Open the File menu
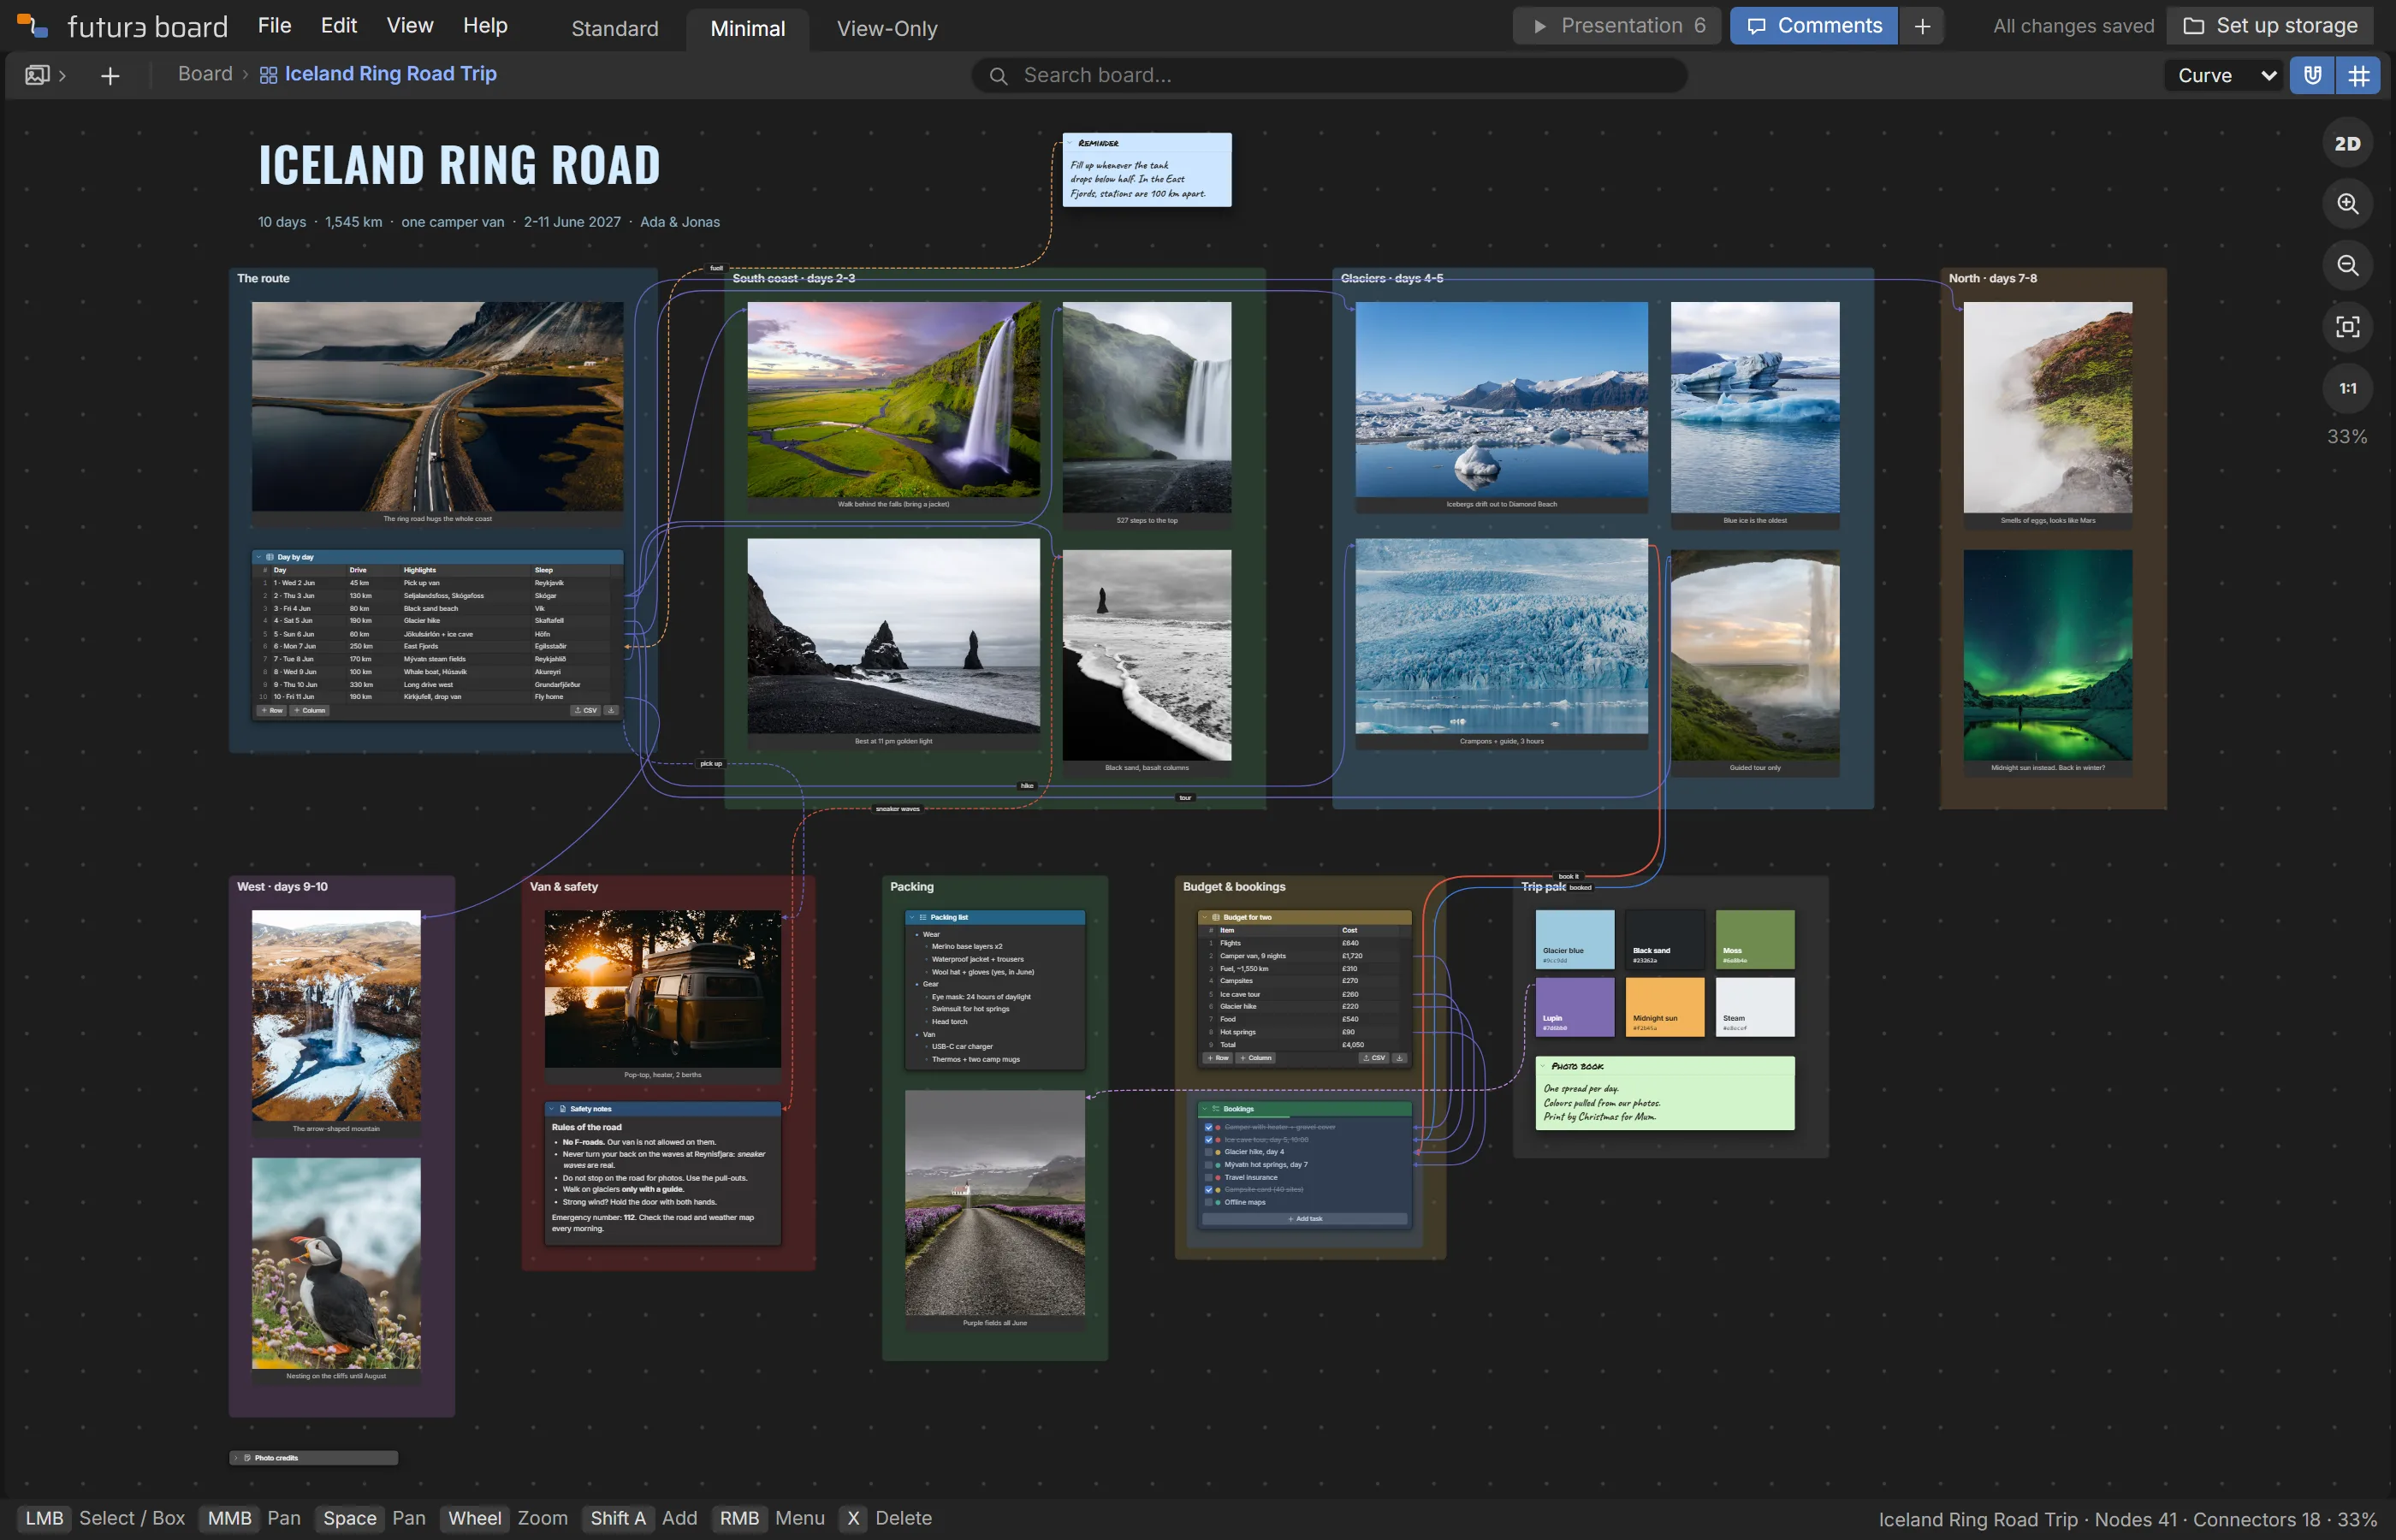2396x1540 pixels. [x=274, y=26]
